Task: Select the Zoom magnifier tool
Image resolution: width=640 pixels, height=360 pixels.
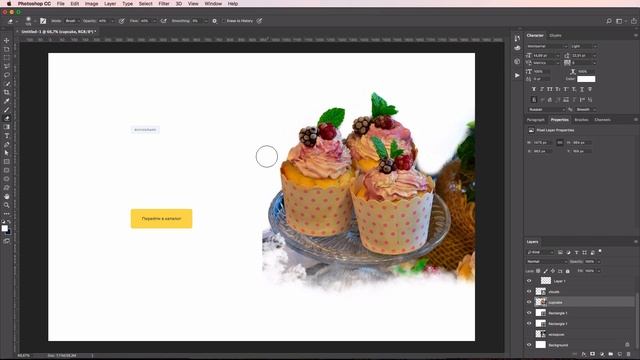Action: tap(7, 205)
